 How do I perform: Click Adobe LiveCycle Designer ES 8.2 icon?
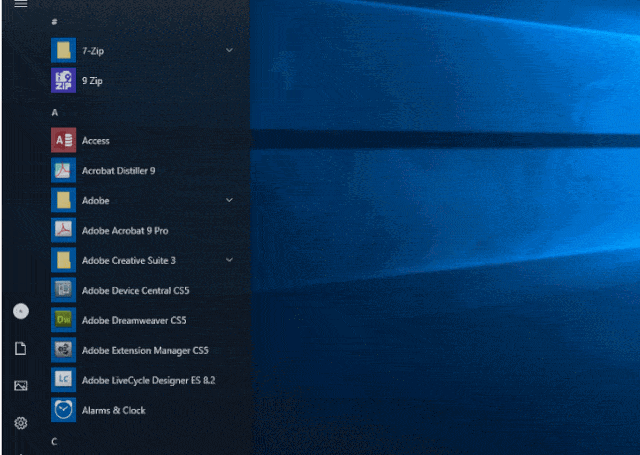(x=63, y=380)
